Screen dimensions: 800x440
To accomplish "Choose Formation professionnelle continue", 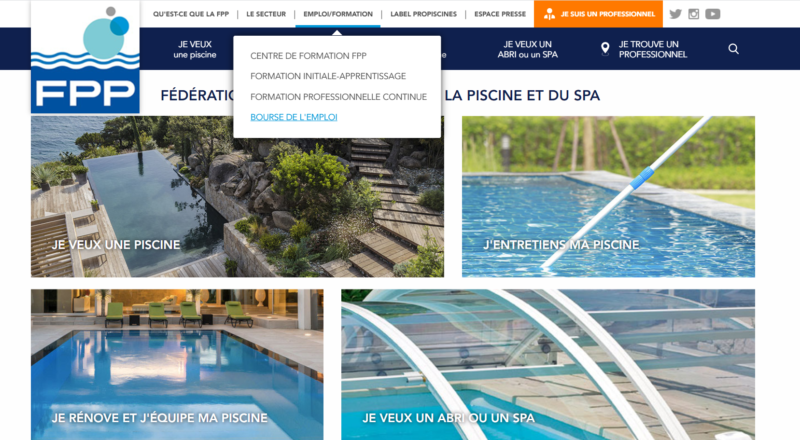I will [338, 96].
